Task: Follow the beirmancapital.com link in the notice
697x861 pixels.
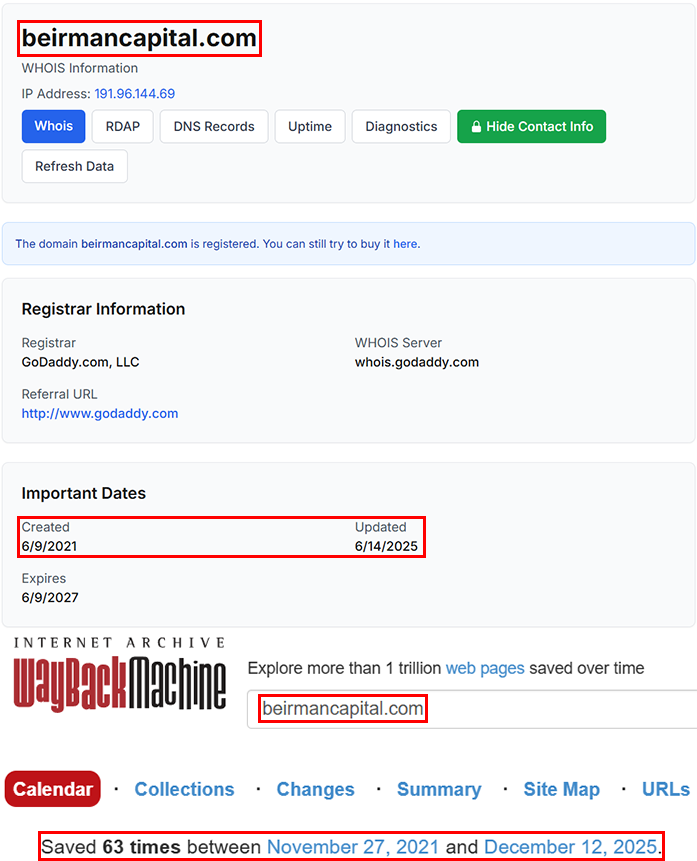Action: (134, 244)
